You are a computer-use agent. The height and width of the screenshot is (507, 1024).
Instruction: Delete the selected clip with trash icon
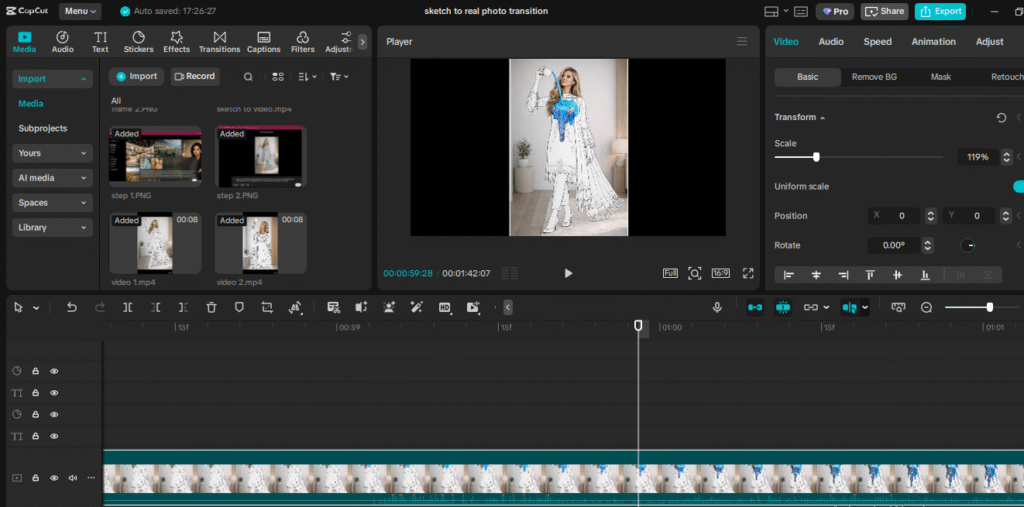pyautogui.click(x=211, y=307)
